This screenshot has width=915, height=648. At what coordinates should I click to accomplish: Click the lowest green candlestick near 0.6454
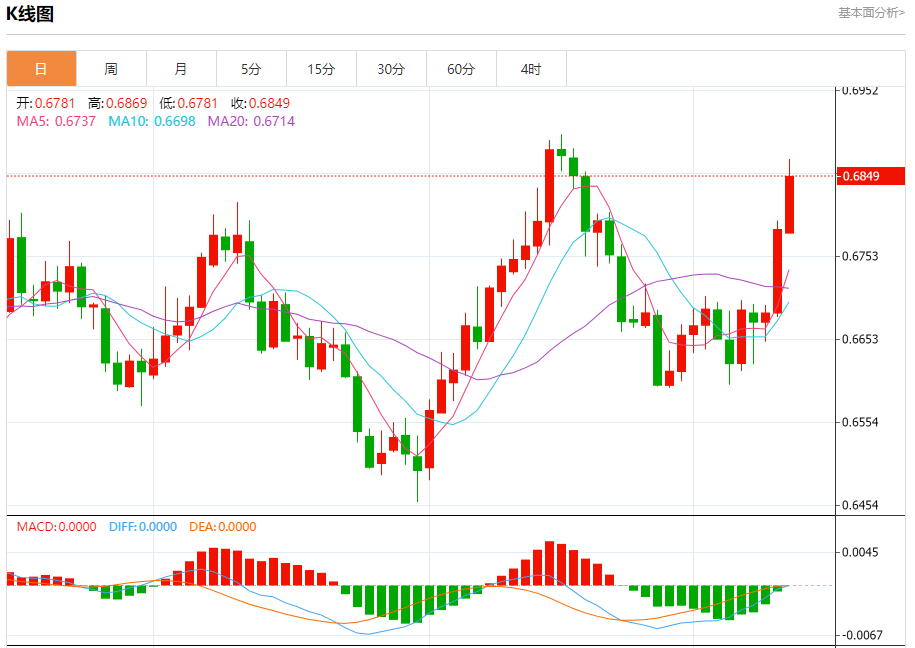coord(417,464)
